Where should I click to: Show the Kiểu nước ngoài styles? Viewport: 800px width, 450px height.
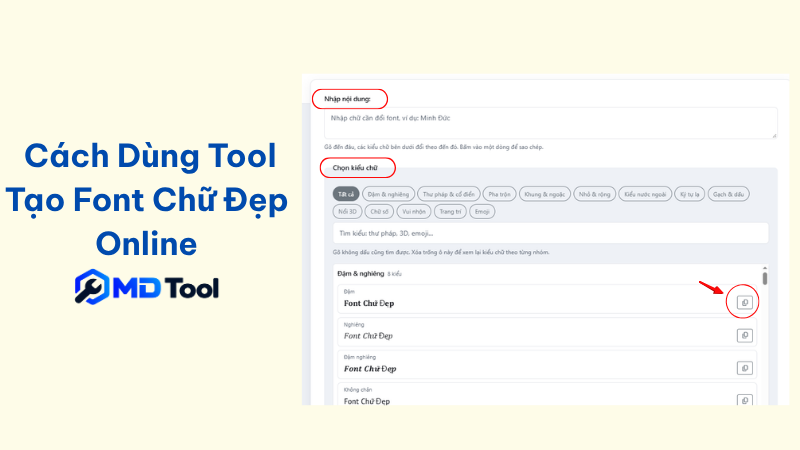[x=645, y=194]
